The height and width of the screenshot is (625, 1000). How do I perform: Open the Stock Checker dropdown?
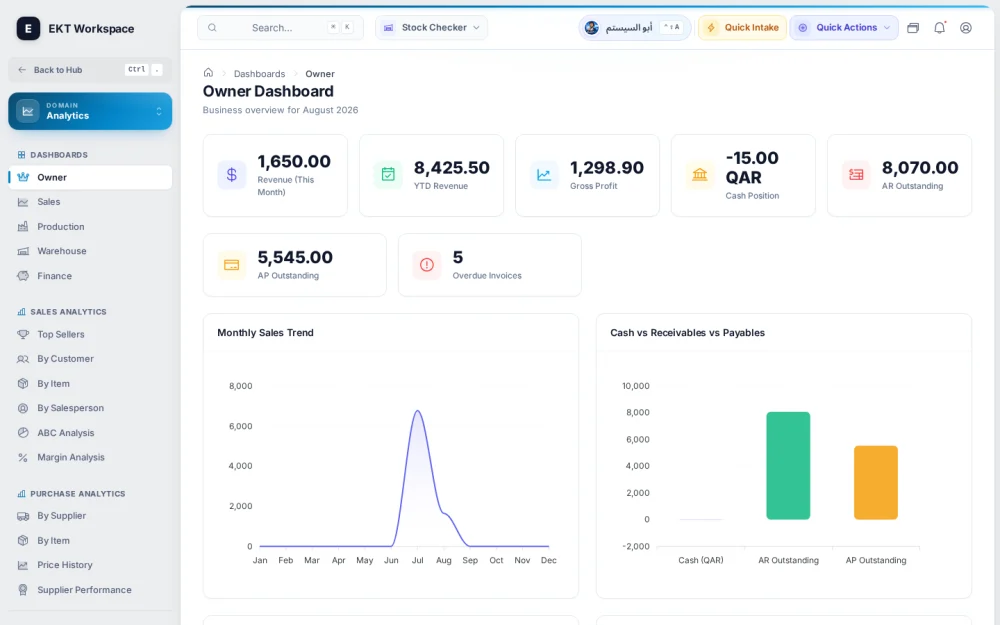click(x=431, y=27)
